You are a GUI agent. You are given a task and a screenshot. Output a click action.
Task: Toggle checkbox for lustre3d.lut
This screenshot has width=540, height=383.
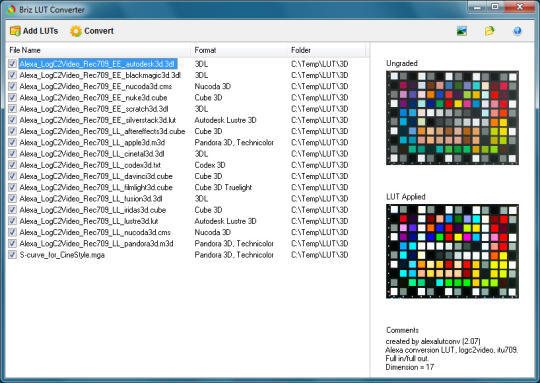(x=12, y=221)
